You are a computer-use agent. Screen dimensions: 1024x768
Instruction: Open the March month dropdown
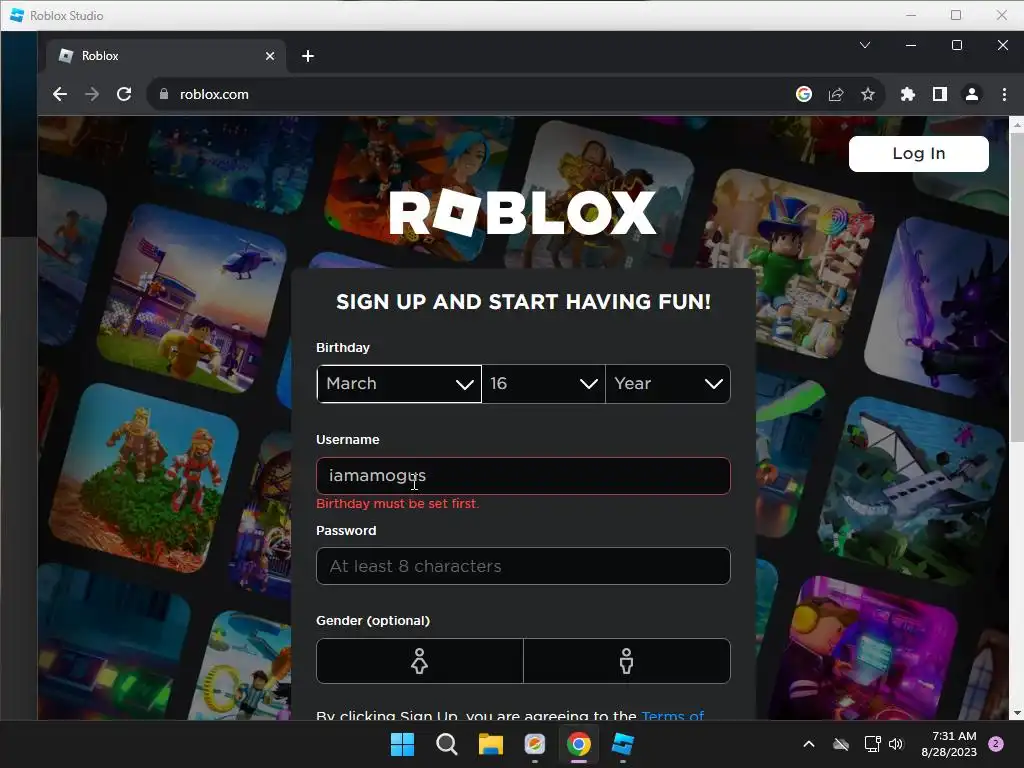(x=399, y=383)
